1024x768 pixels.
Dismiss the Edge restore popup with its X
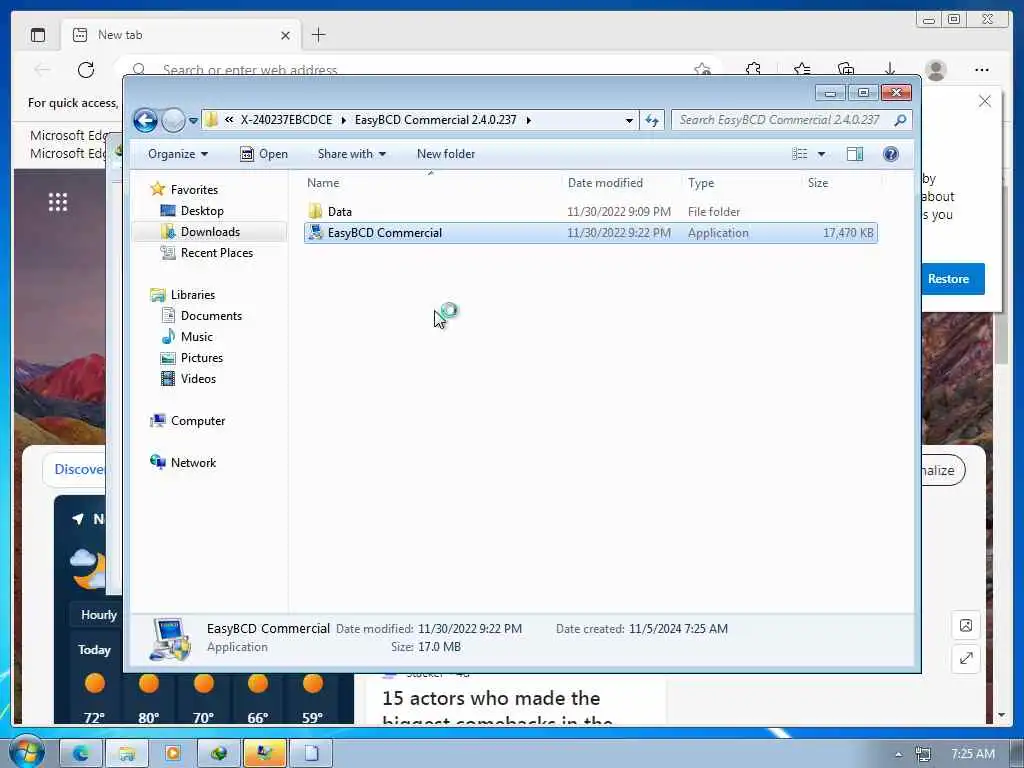(x=985, y=101)
